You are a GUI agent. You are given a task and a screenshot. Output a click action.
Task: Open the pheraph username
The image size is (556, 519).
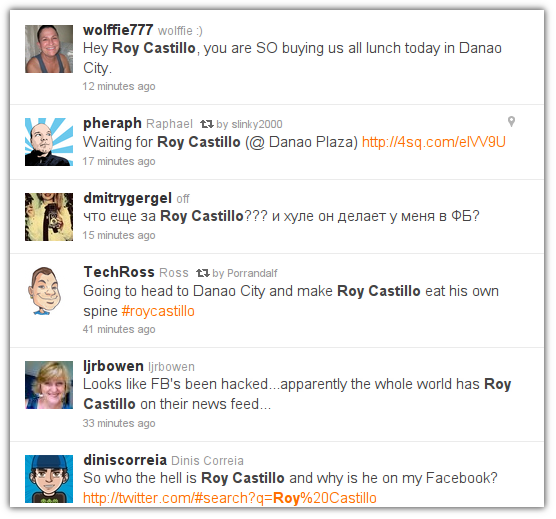coord(112,123)
